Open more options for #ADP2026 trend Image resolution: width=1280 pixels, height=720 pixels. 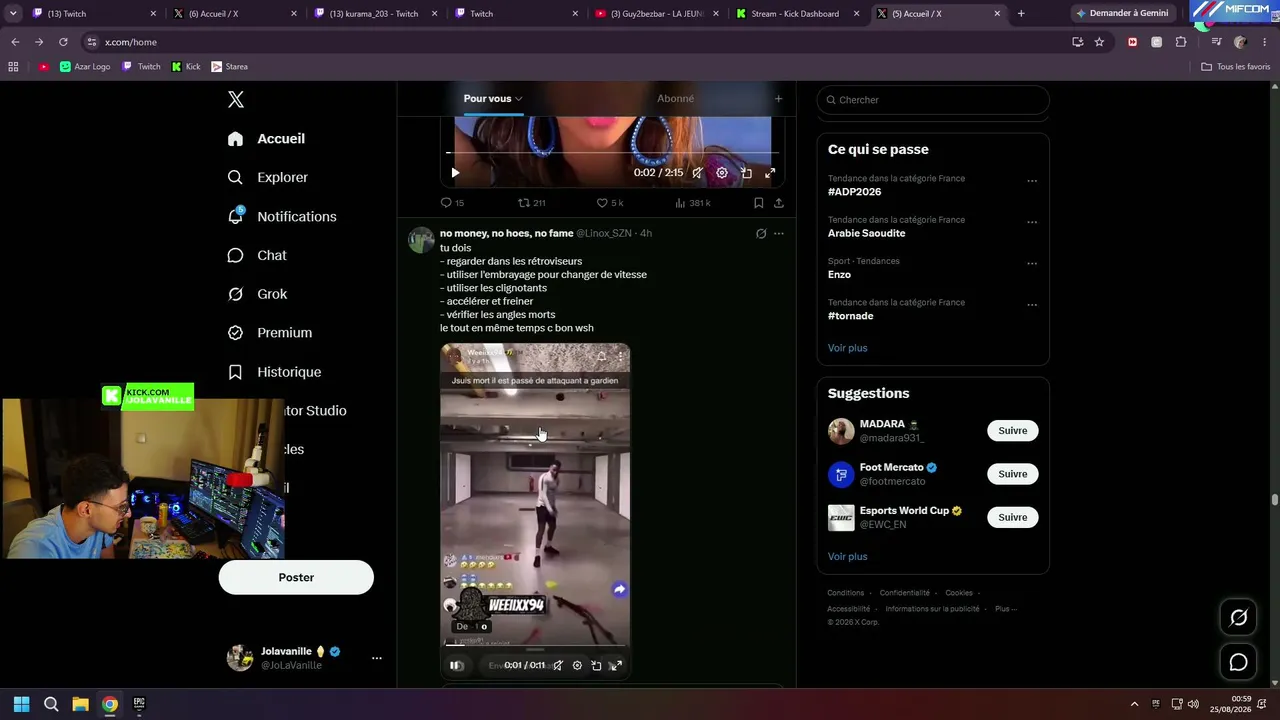tap(1032, 181)
